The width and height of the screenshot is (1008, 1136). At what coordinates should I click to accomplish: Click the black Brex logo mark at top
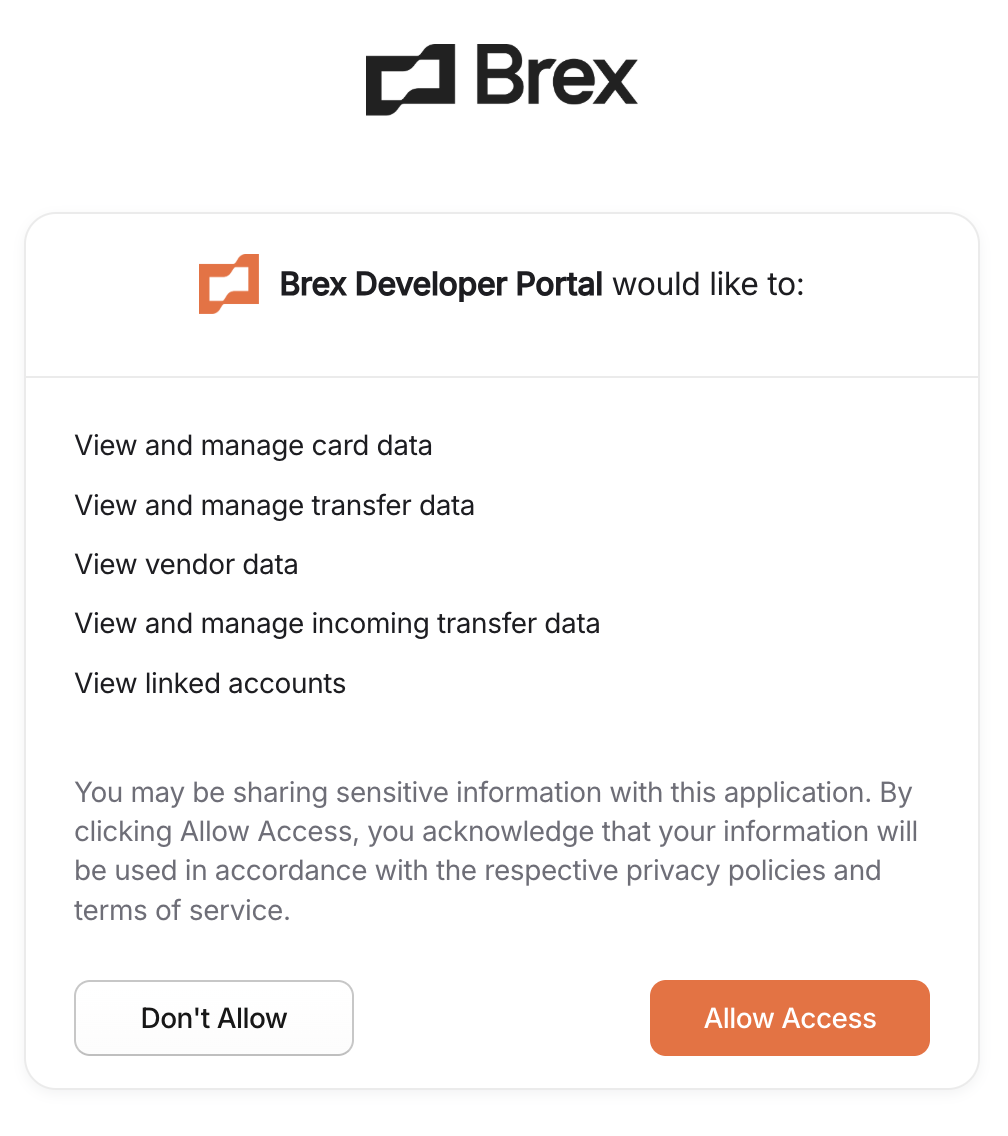pyautogui.click(x=410, y=79)
